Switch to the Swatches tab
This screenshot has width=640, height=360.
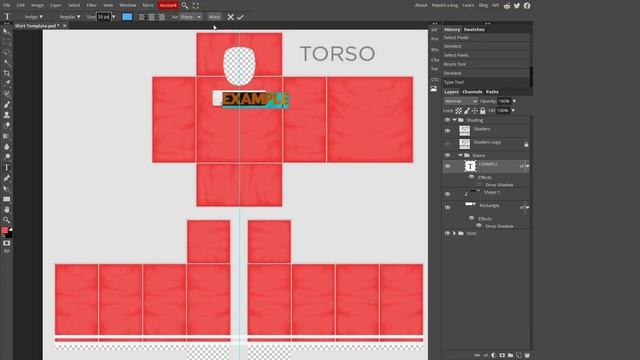click(474, 29)
